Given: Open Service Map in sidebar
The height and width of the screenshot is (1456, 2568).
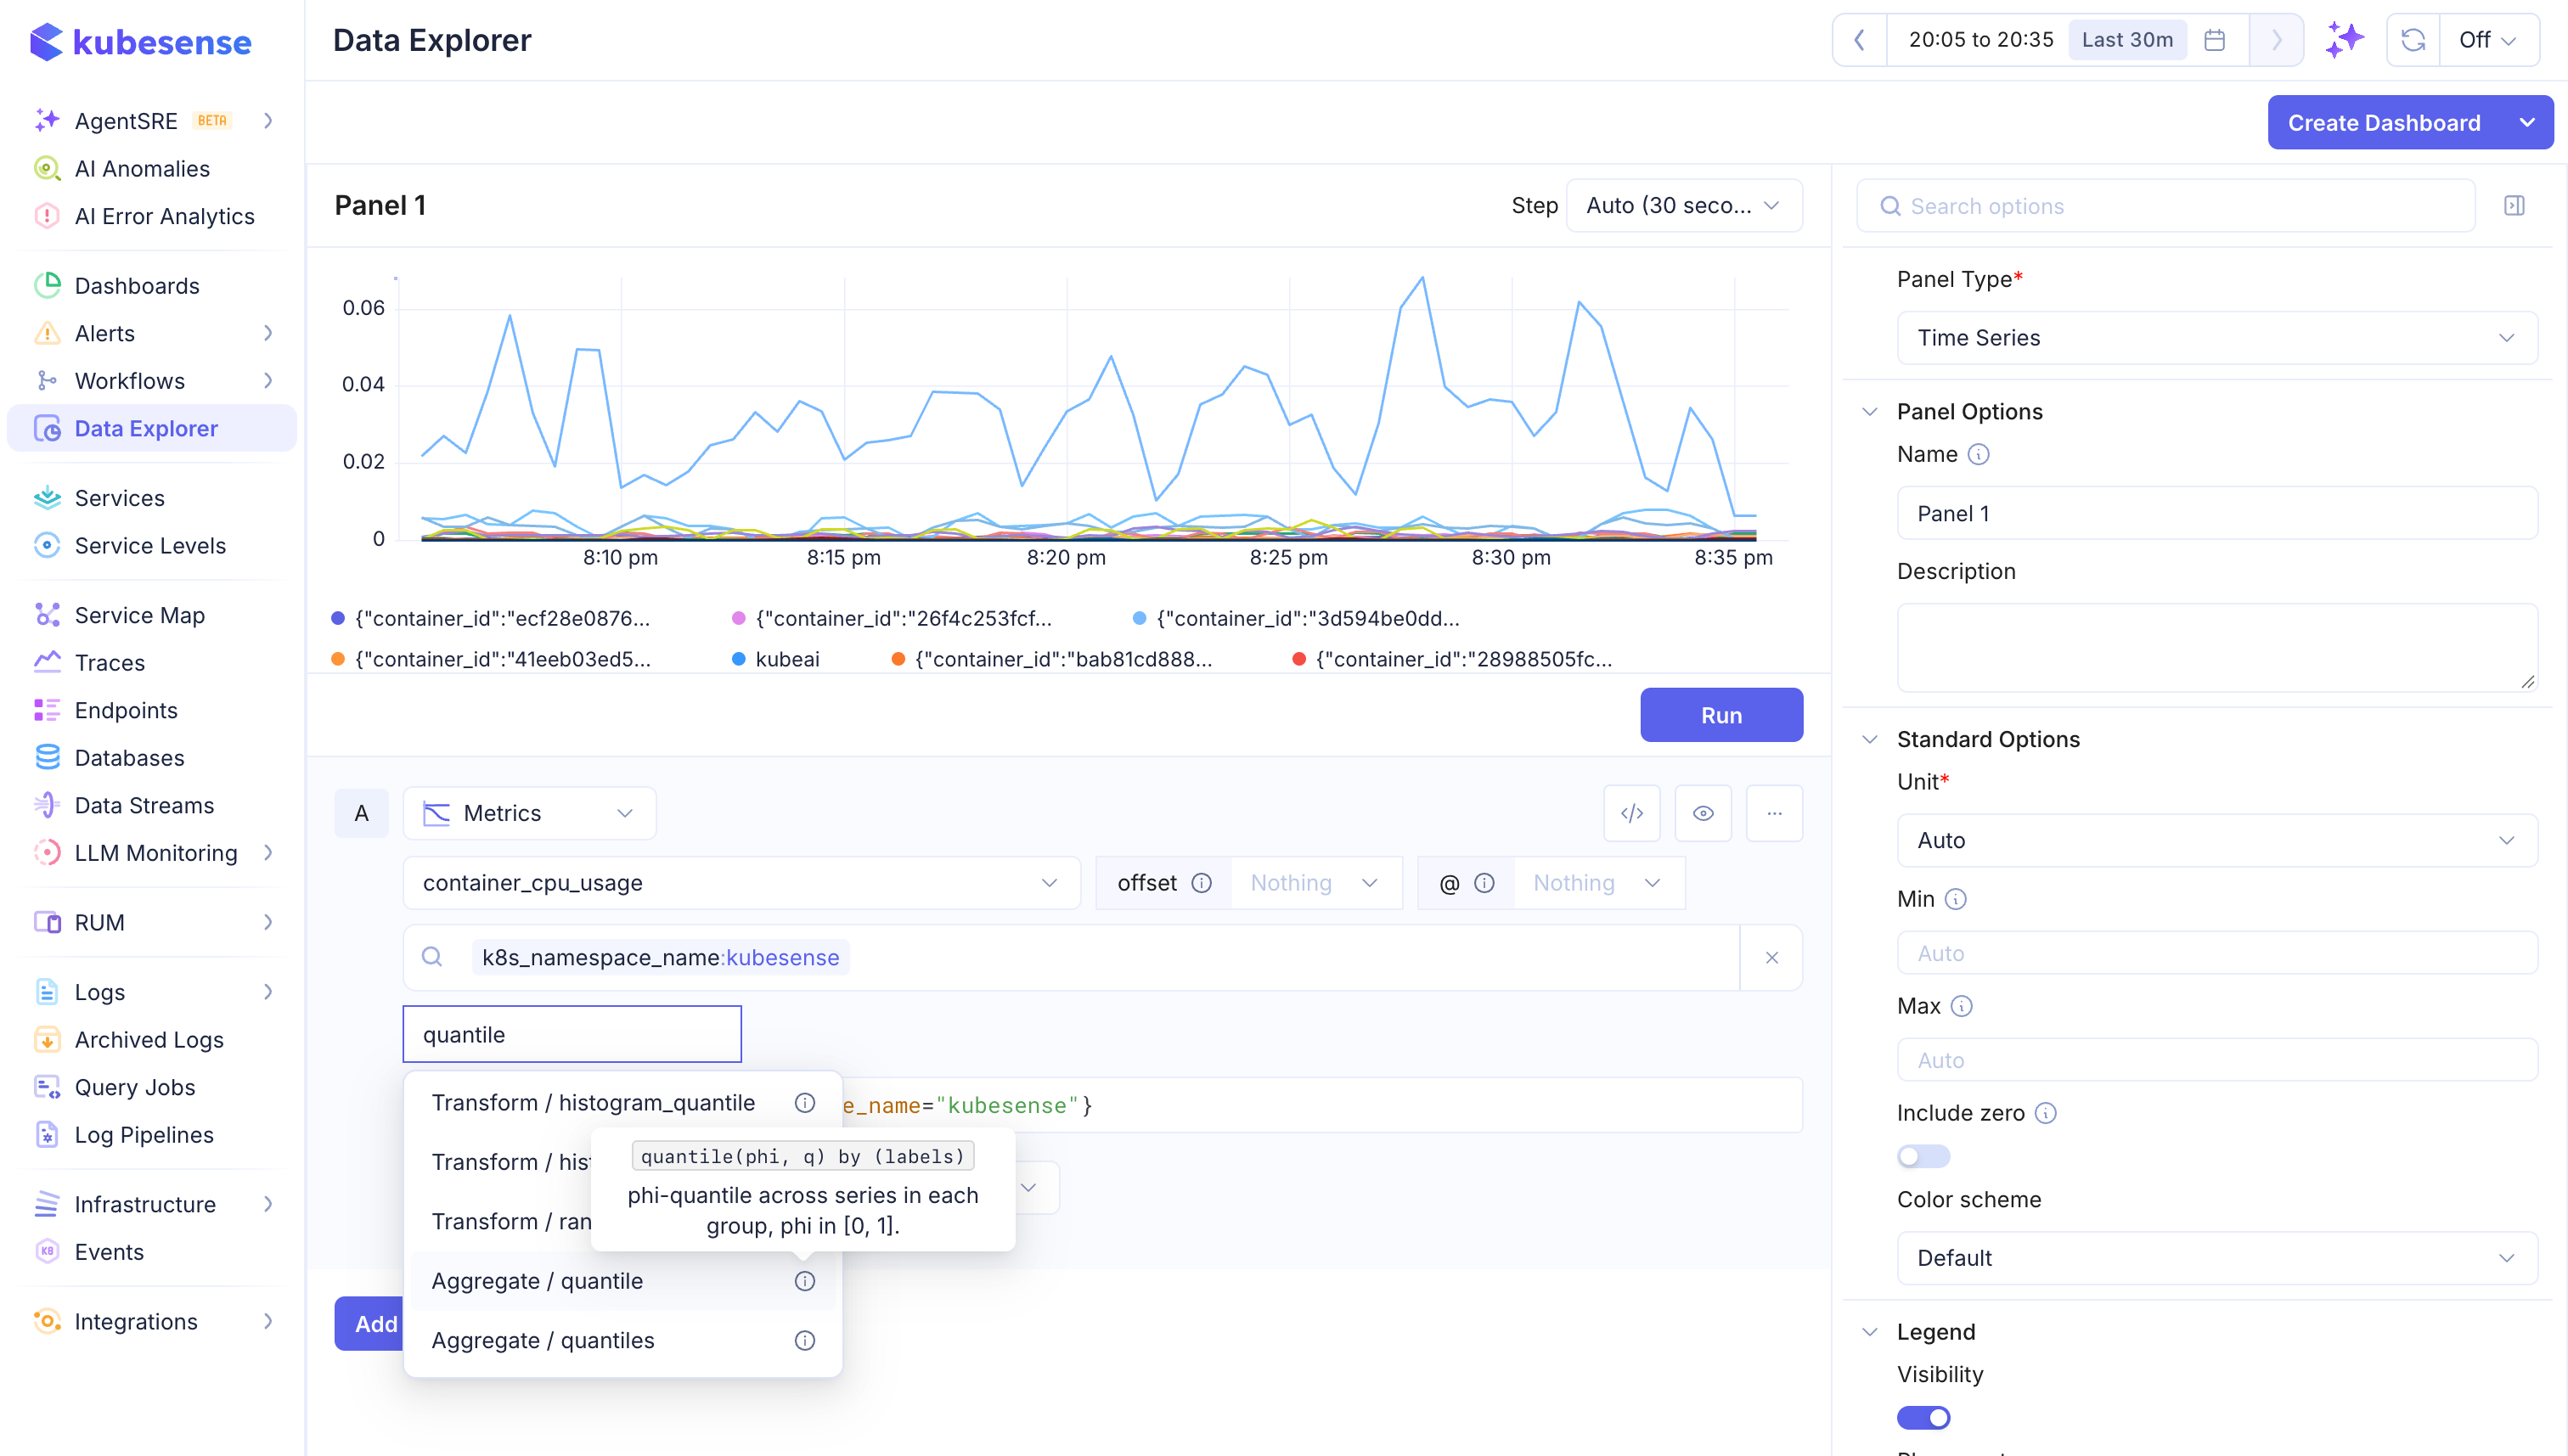Looking at the screenshot, I should (x=140, y=615).
